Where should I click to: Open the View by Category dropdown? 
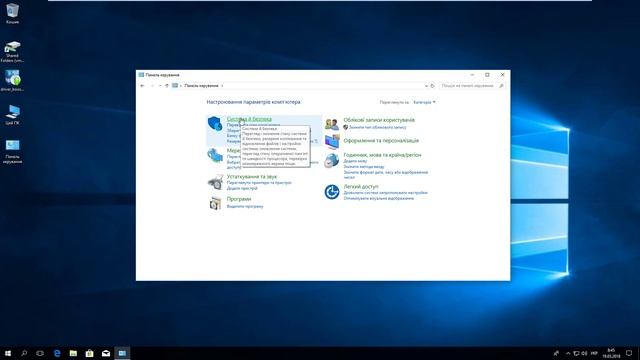coord(424,102)
